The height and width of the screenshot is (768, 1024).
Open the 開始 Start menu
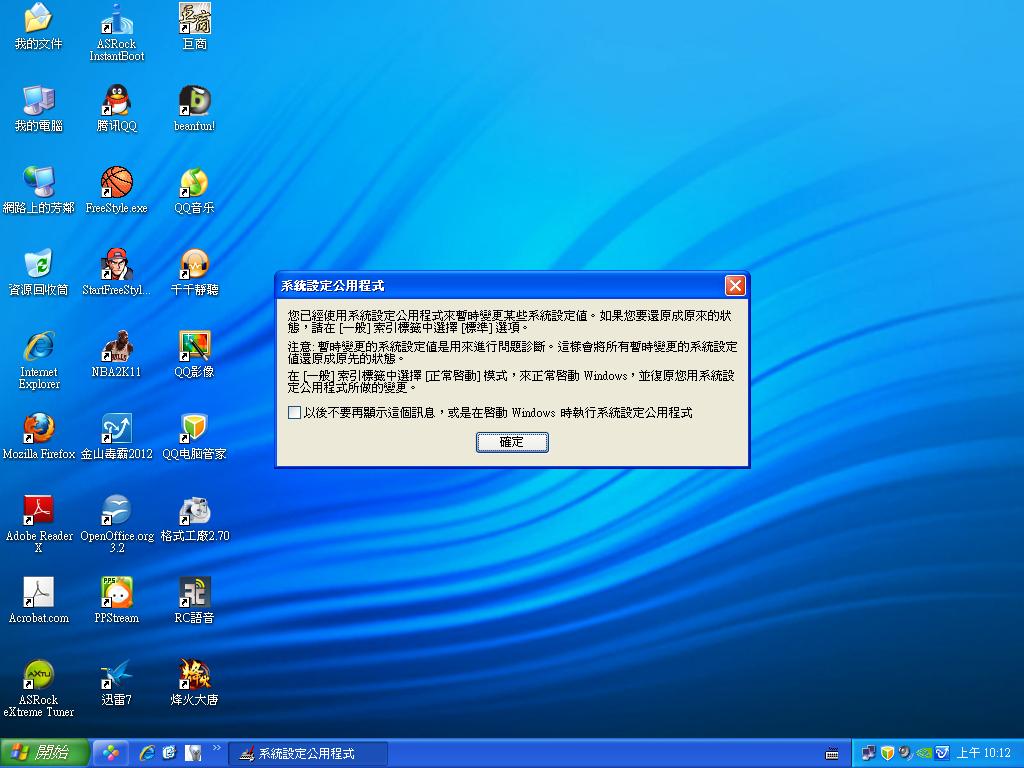44,753
